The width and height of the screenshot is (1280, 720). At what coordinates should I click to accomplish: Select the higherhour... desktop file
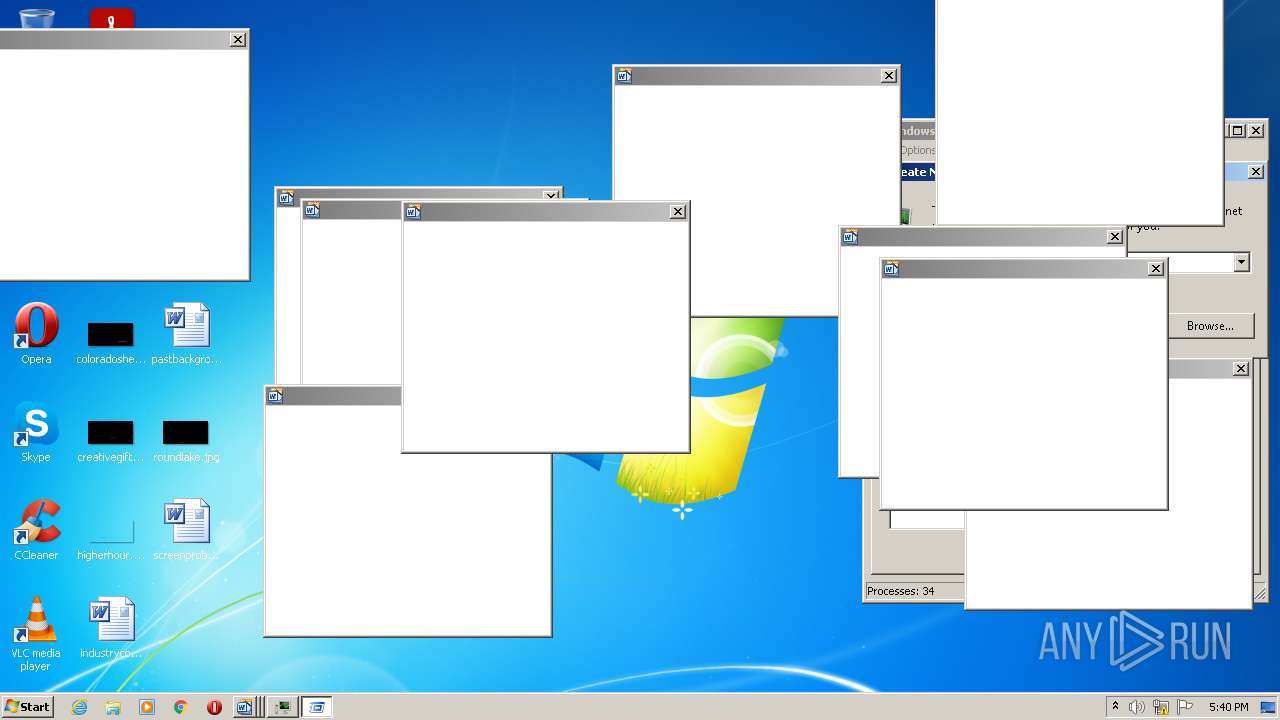point(111,537)
